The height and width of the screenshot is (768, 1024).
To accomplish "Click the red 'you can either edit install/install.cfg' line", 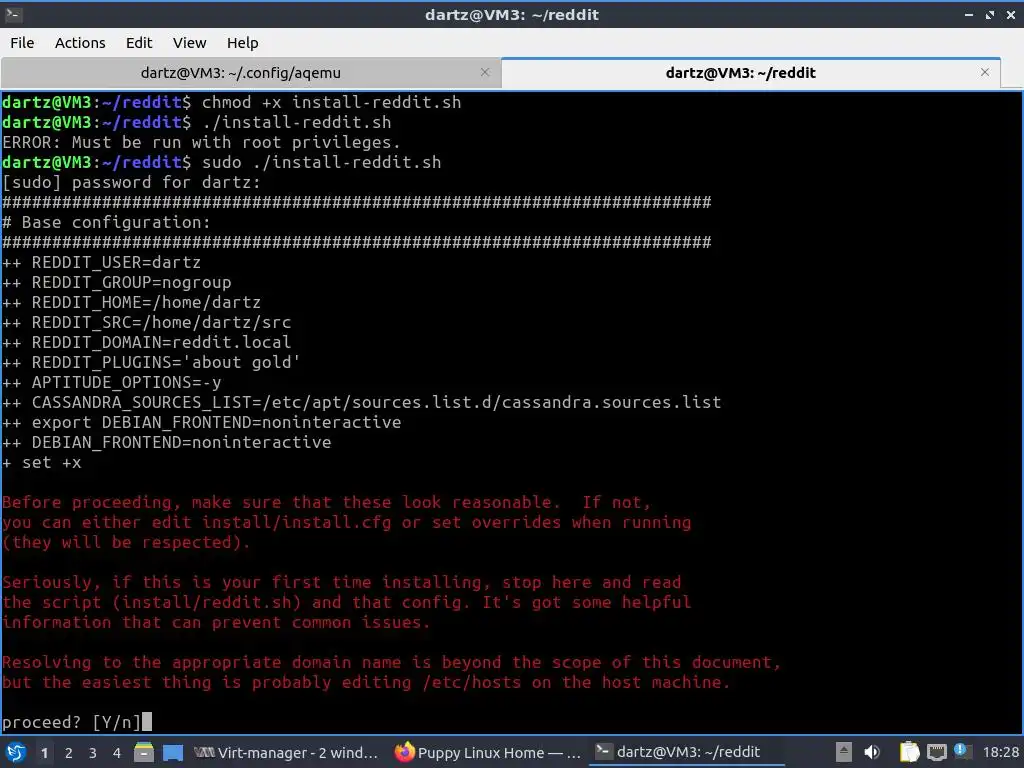I will click(346, 522).
